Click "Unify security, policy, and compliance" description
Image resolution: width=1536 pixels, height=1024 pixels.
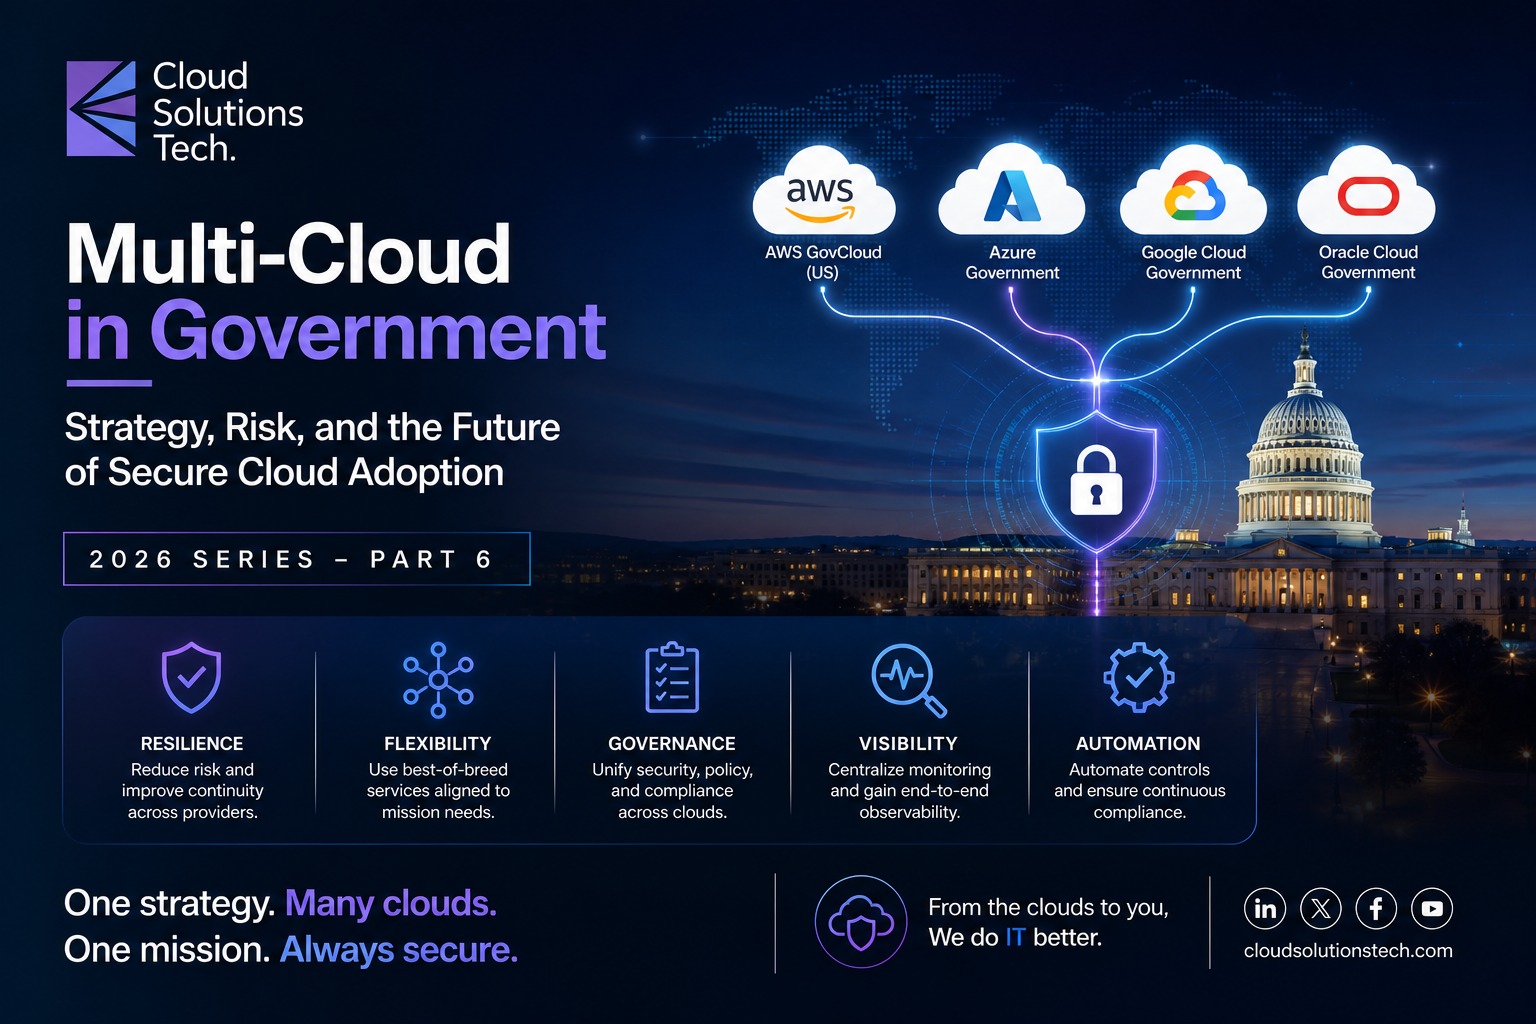pyautogui.click(x=672, y=791)
